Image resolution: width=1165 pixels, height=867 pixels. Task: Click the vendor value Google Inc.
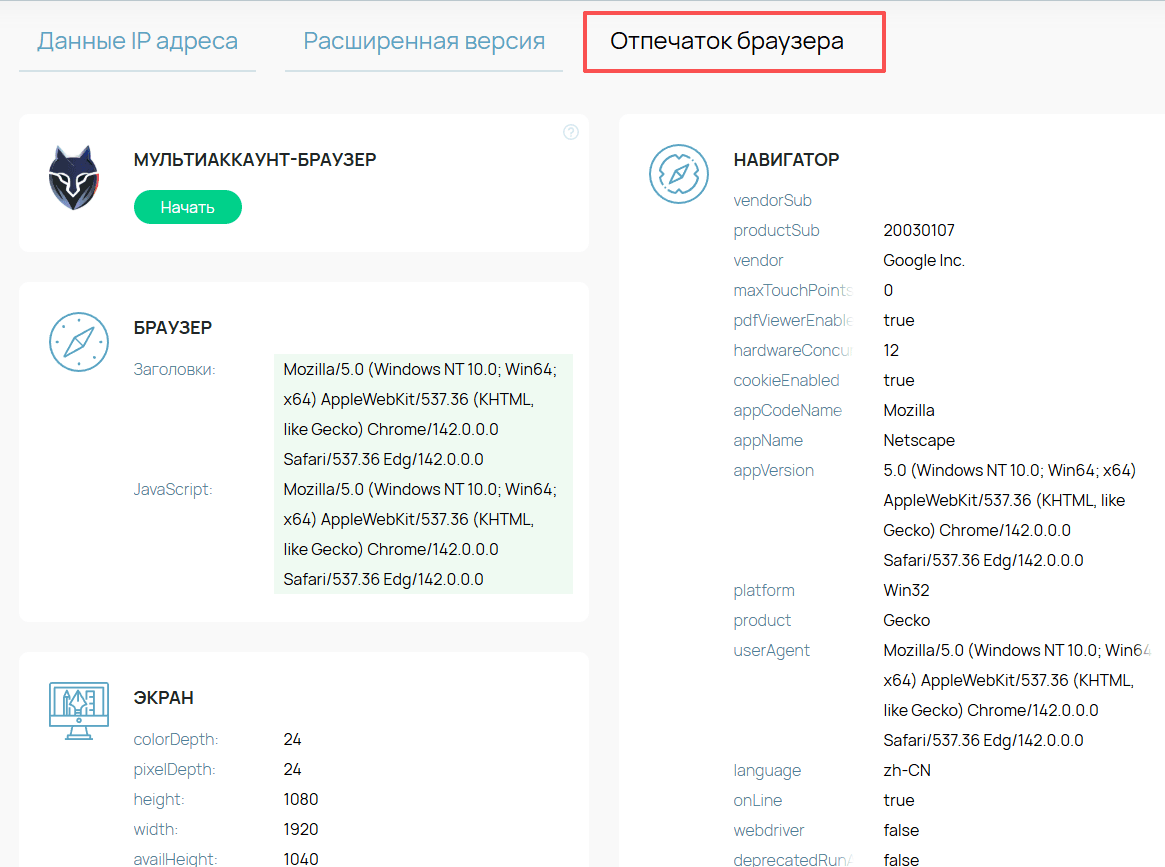coord(924,261)
